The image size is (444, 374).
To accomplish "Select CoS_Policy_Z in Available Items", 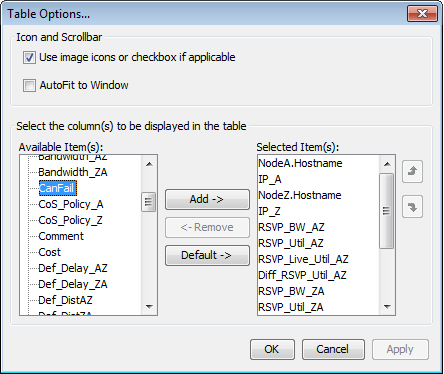I will pos(70,220).
